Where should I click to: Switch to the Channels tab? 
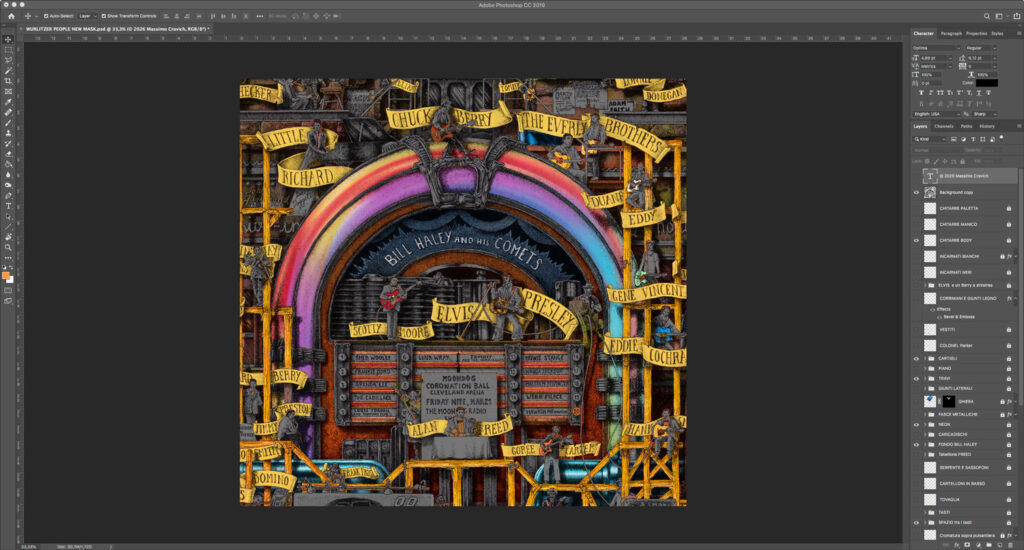944,126
